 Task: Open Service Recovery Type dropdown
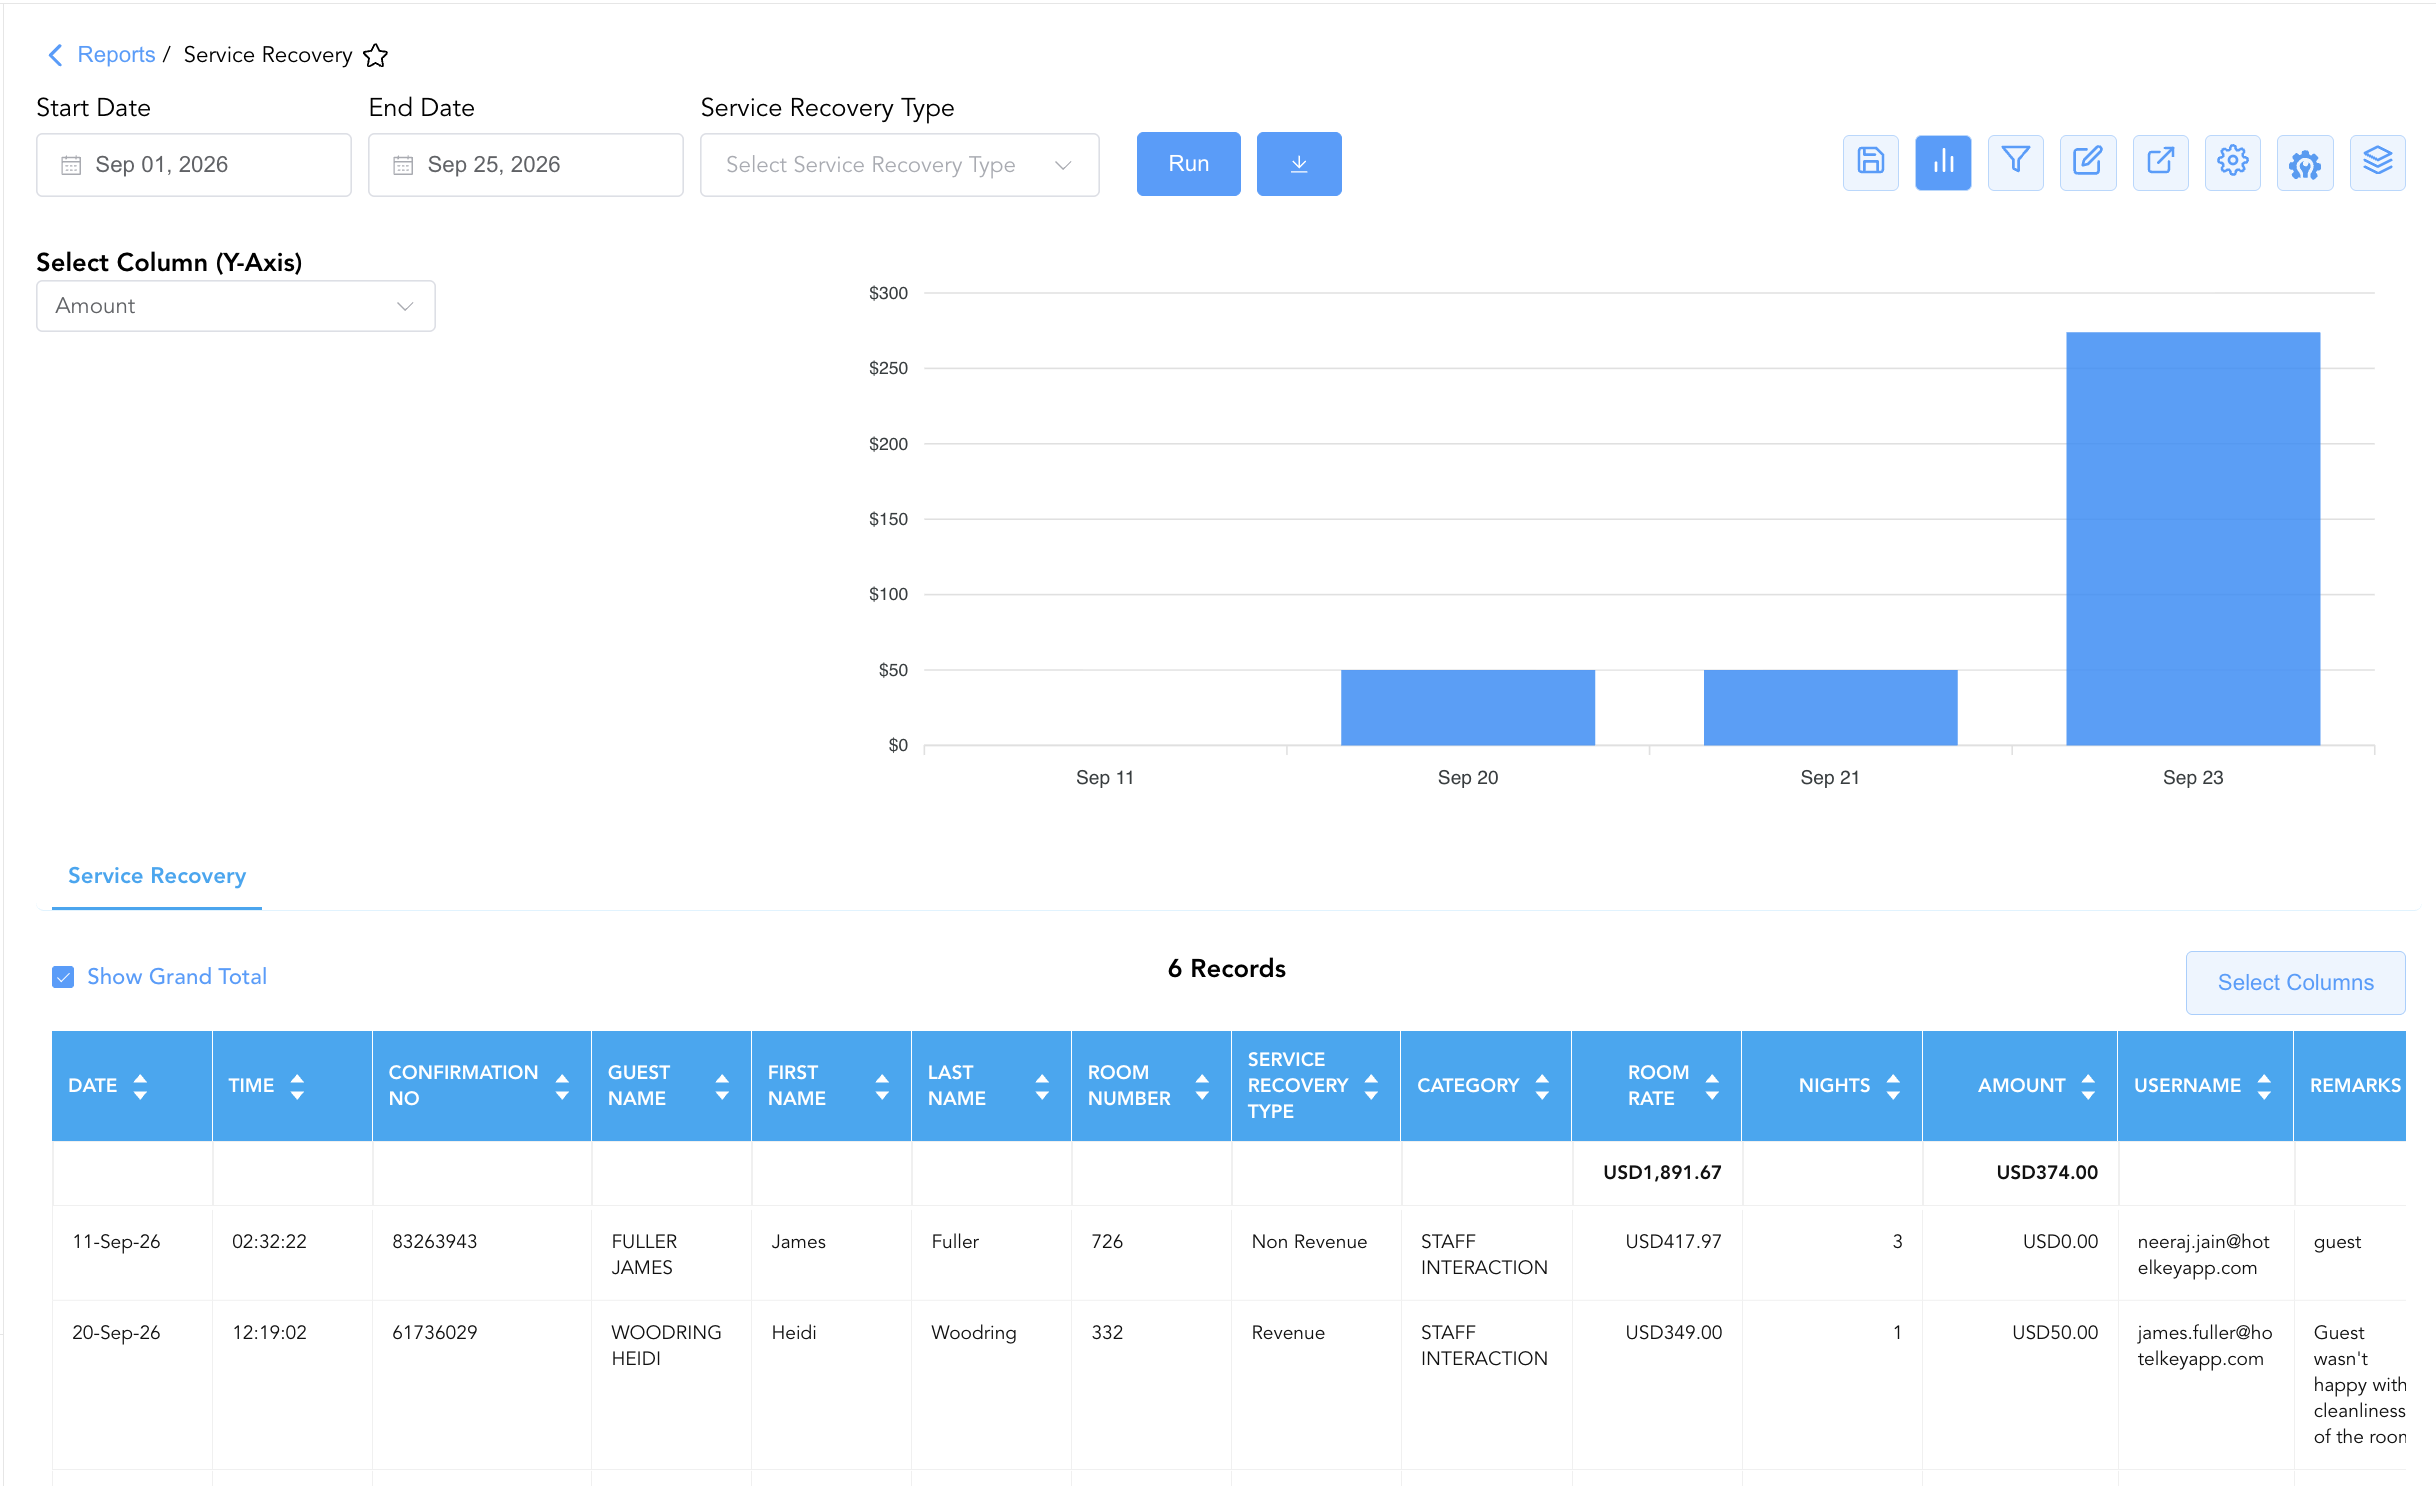tap(899, 165)
